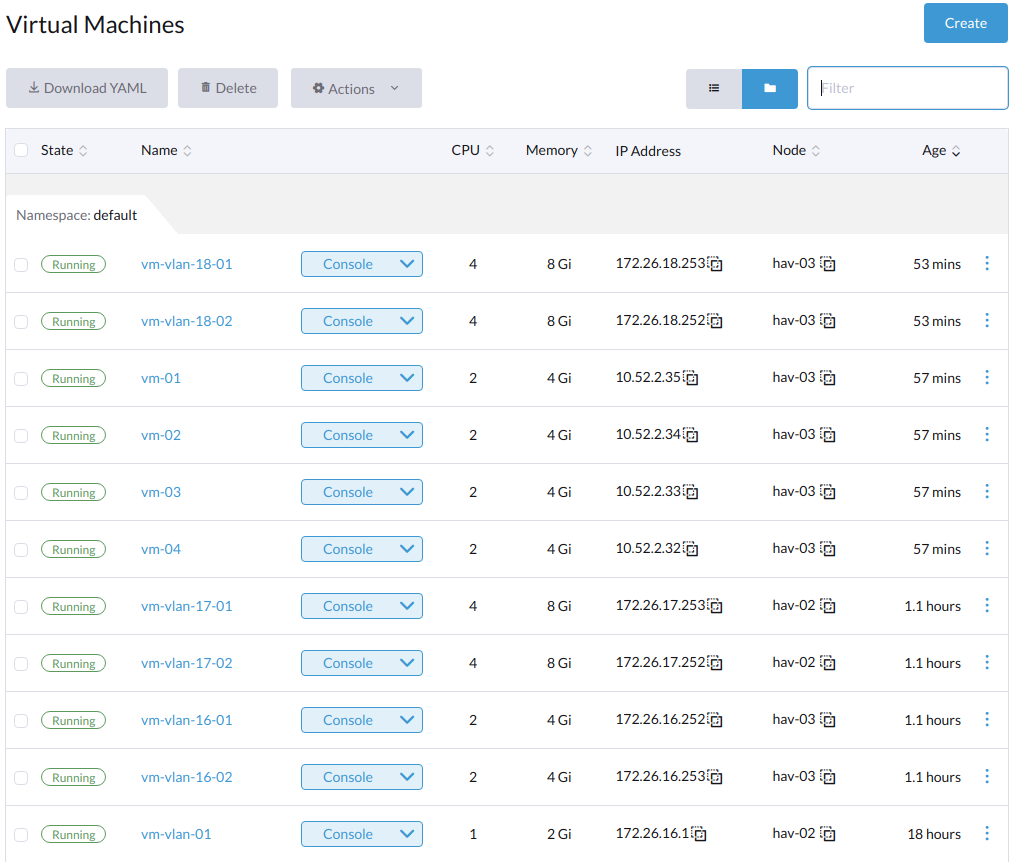Image resolution: width=1013 pixels, height=862 pixels.
Task: Click the Delete button
Action: [x=228, y=89]
